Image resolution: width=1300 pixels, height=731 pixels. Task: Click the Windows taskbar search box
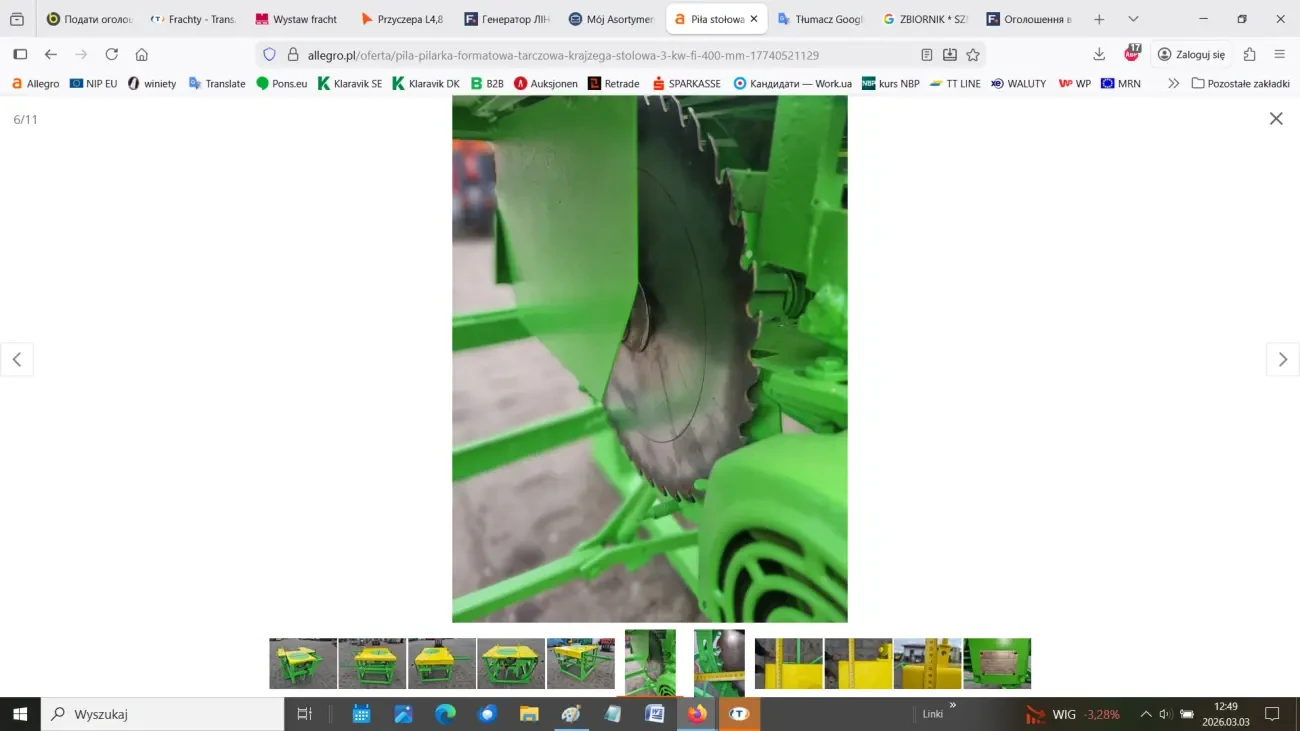coord(163,714)
